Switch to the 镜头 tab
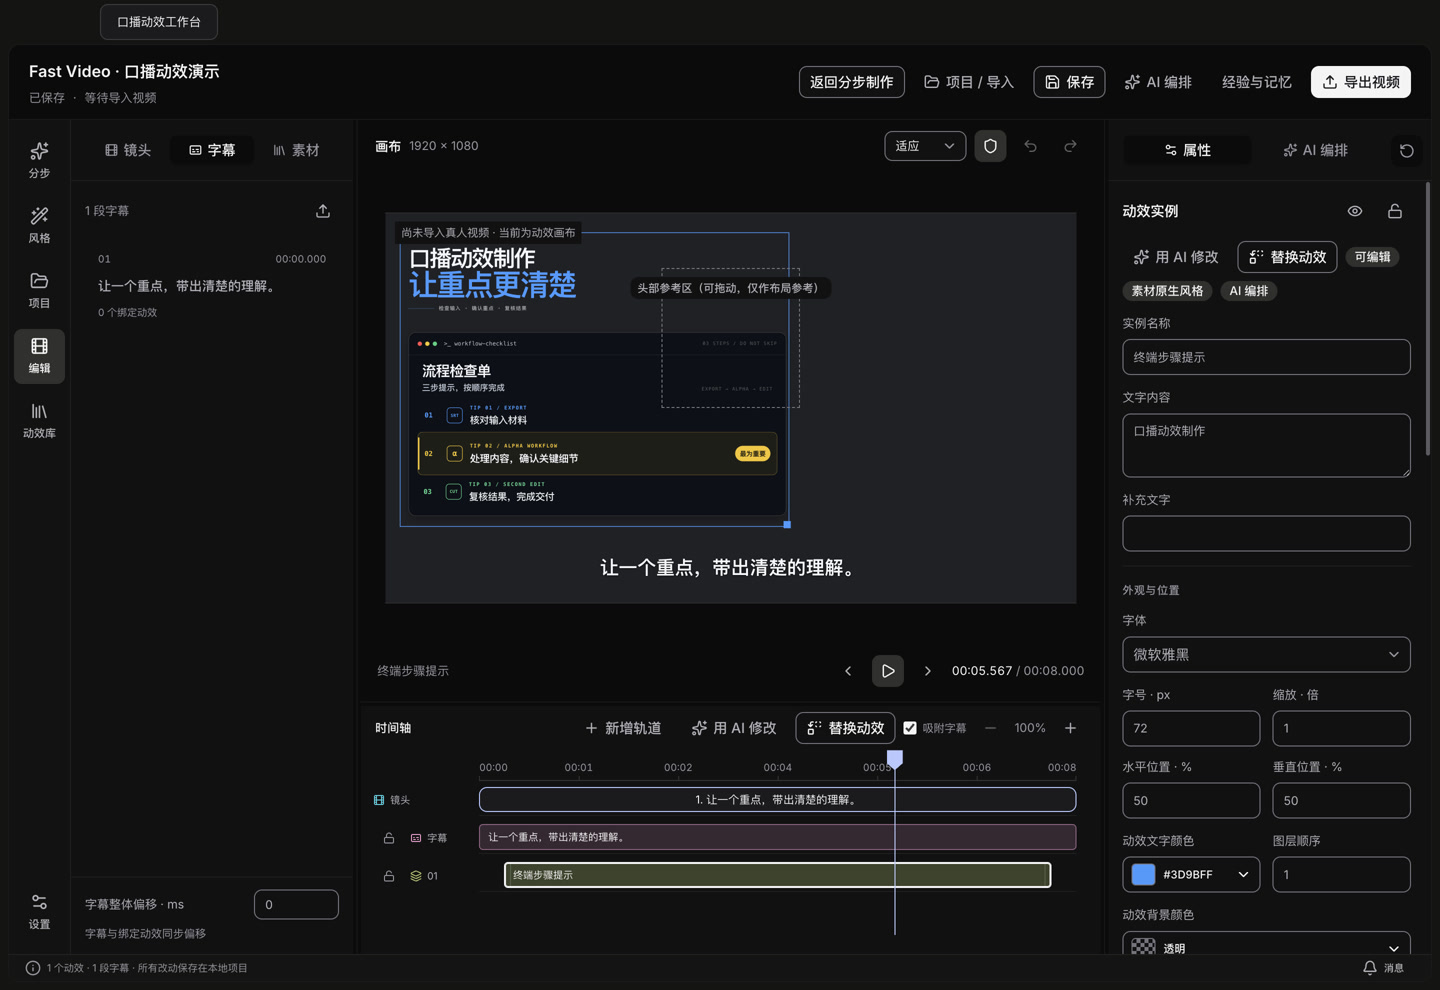The image size is (1440, 990). tap(128, 150)
